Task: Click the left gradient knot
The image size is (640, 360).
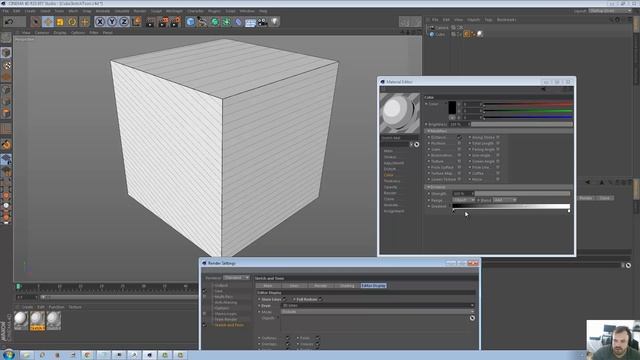Action: point(453,211)
